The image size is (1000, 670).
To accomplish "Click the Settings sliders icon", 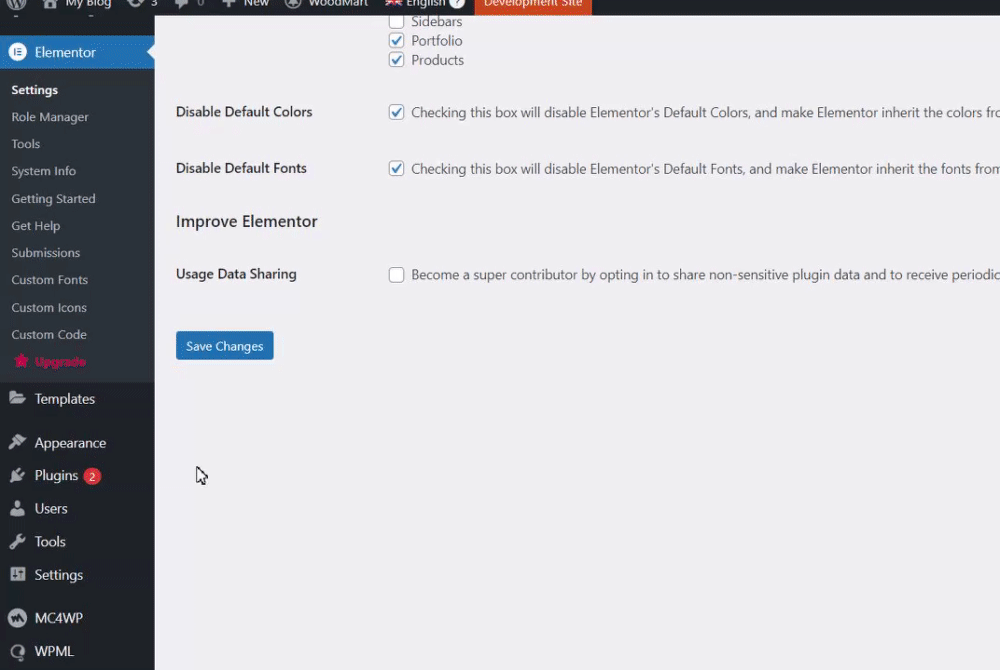I will [17, 574].
